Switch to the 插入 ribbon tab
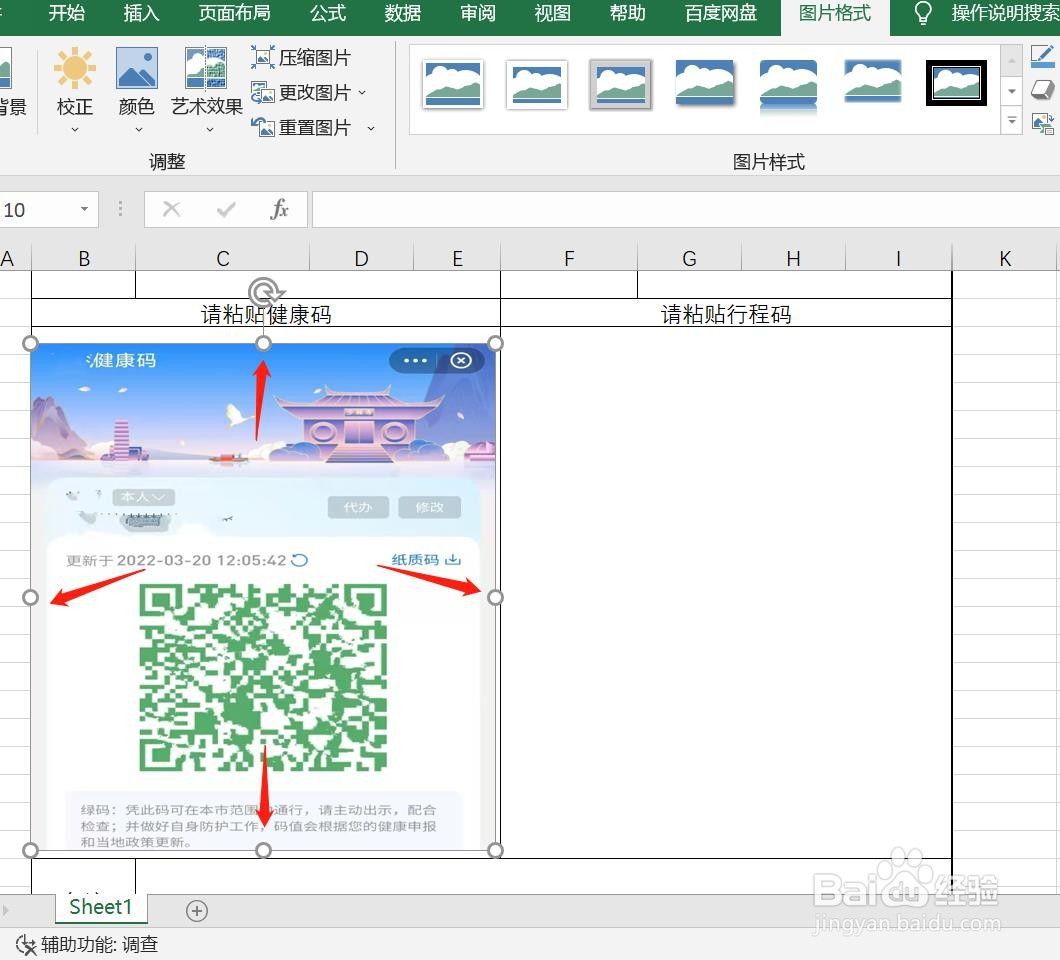Image resolution: width=1060 pixels, height=960 pixels. [141, 13]
